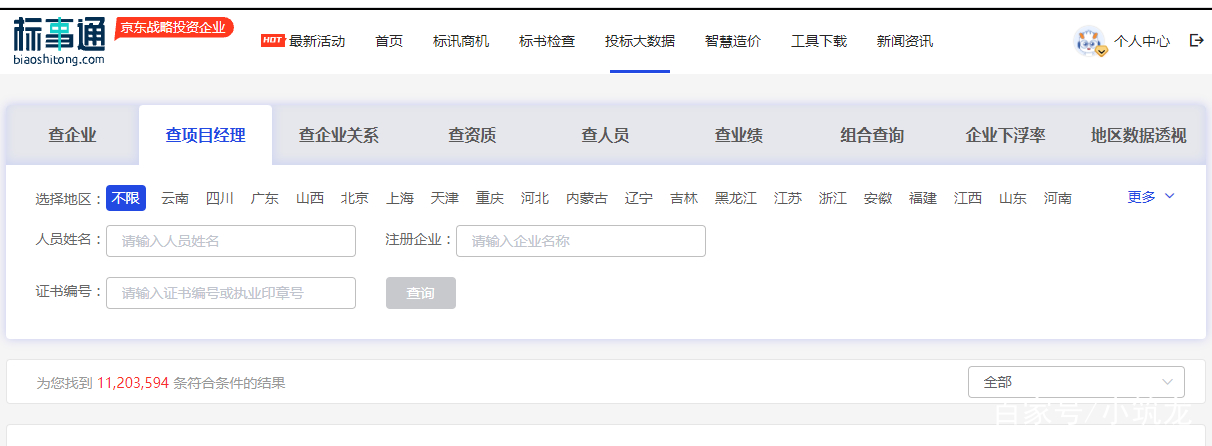
Task: Pick the 山西 region filter
Action: pyautogui.click(x=310, y=198)
